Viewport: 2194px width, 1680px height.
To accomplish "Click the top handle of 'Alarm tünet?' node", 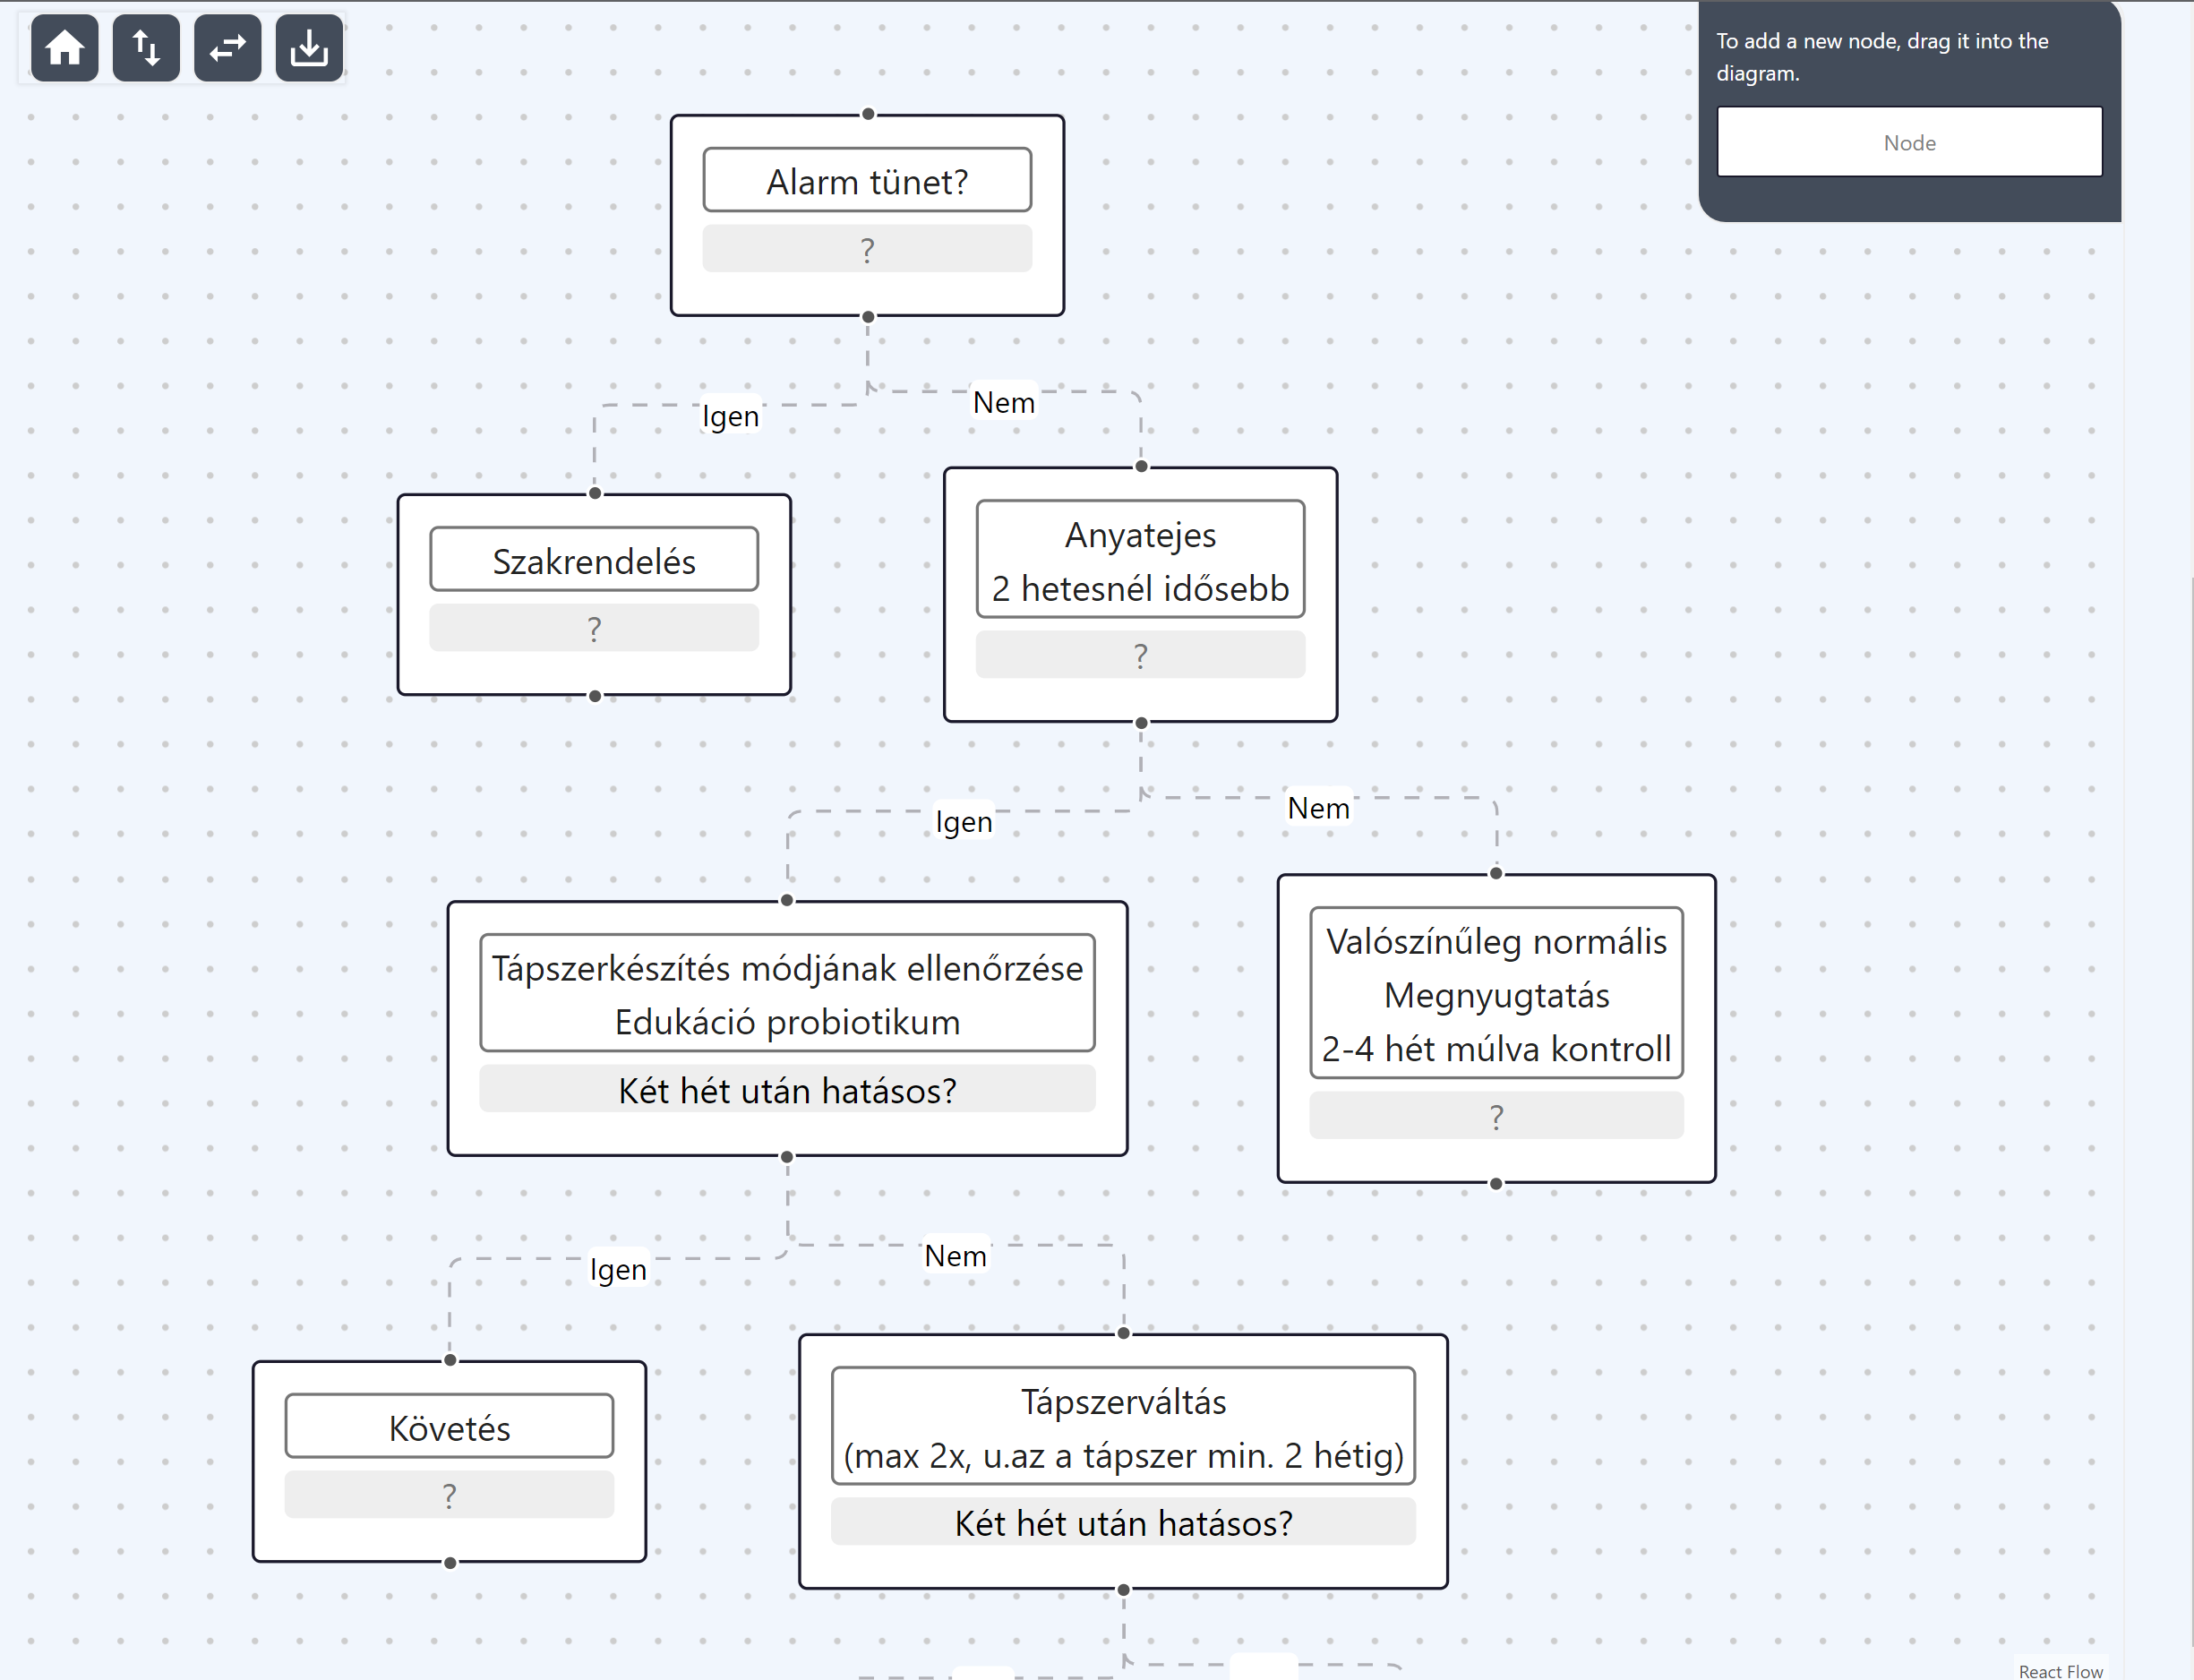I will point(868,114).
